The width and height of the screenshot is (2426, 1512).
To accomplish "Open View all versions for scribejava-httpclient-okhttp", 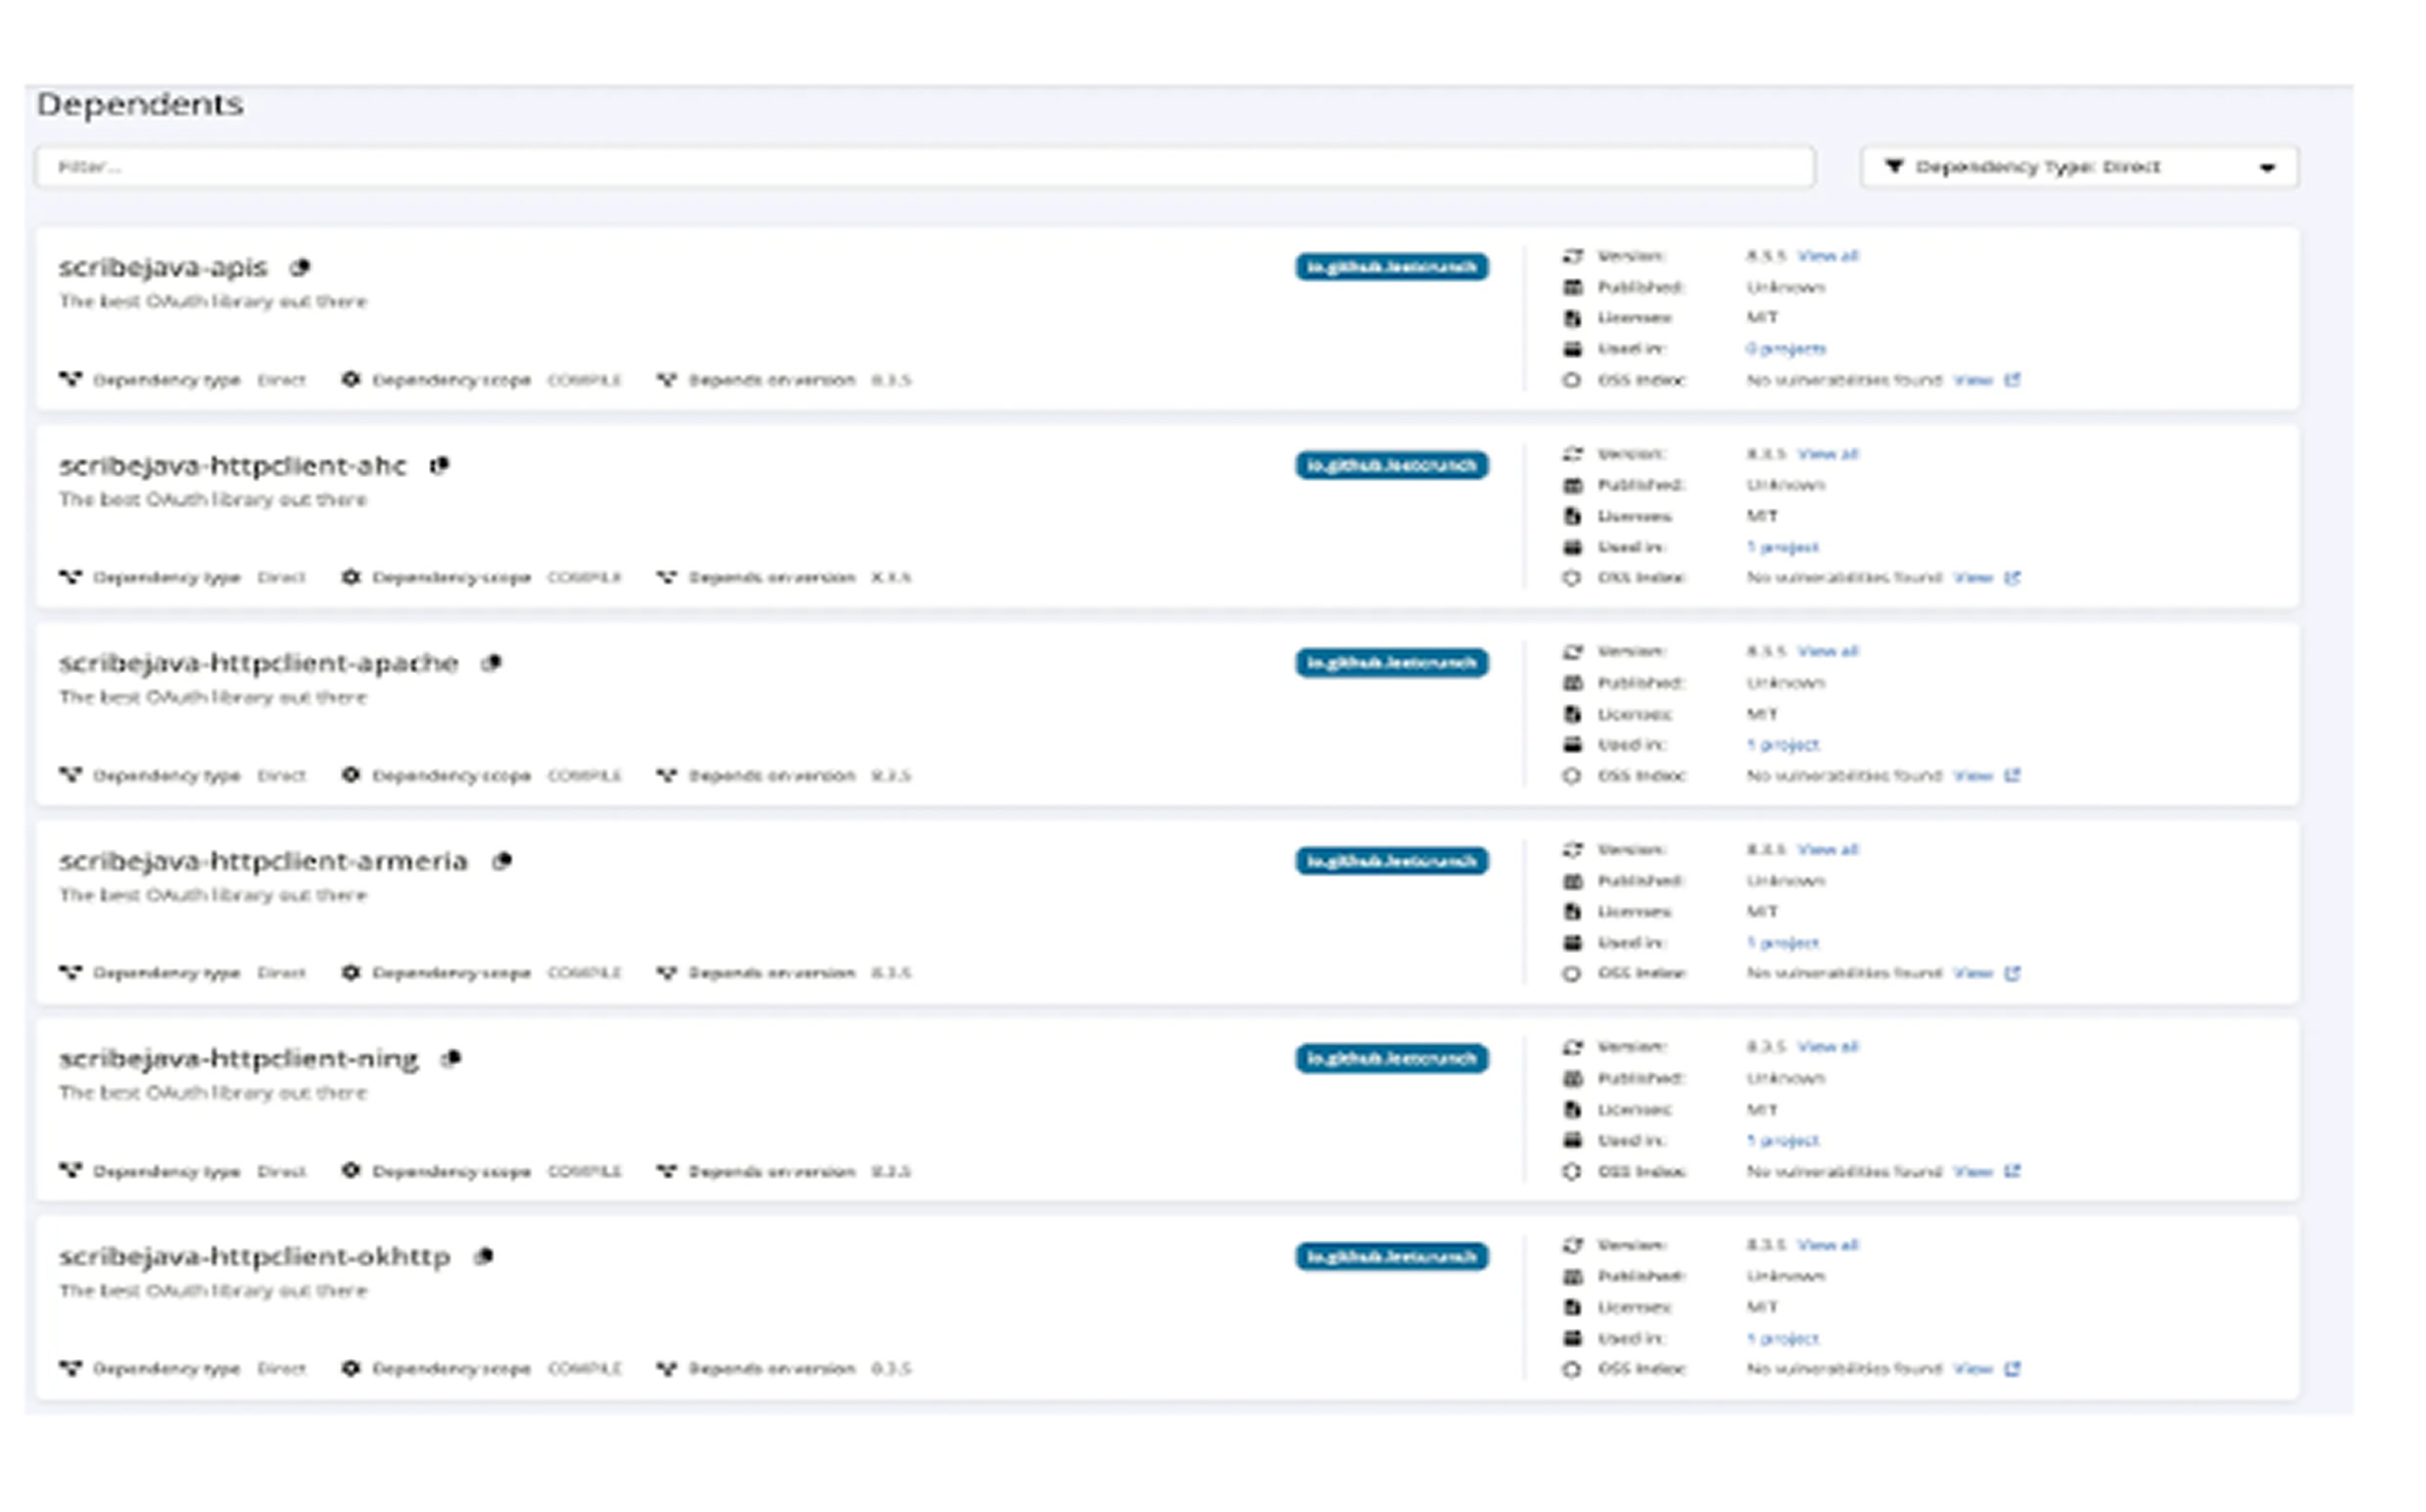I will tap(1827, 1245).
